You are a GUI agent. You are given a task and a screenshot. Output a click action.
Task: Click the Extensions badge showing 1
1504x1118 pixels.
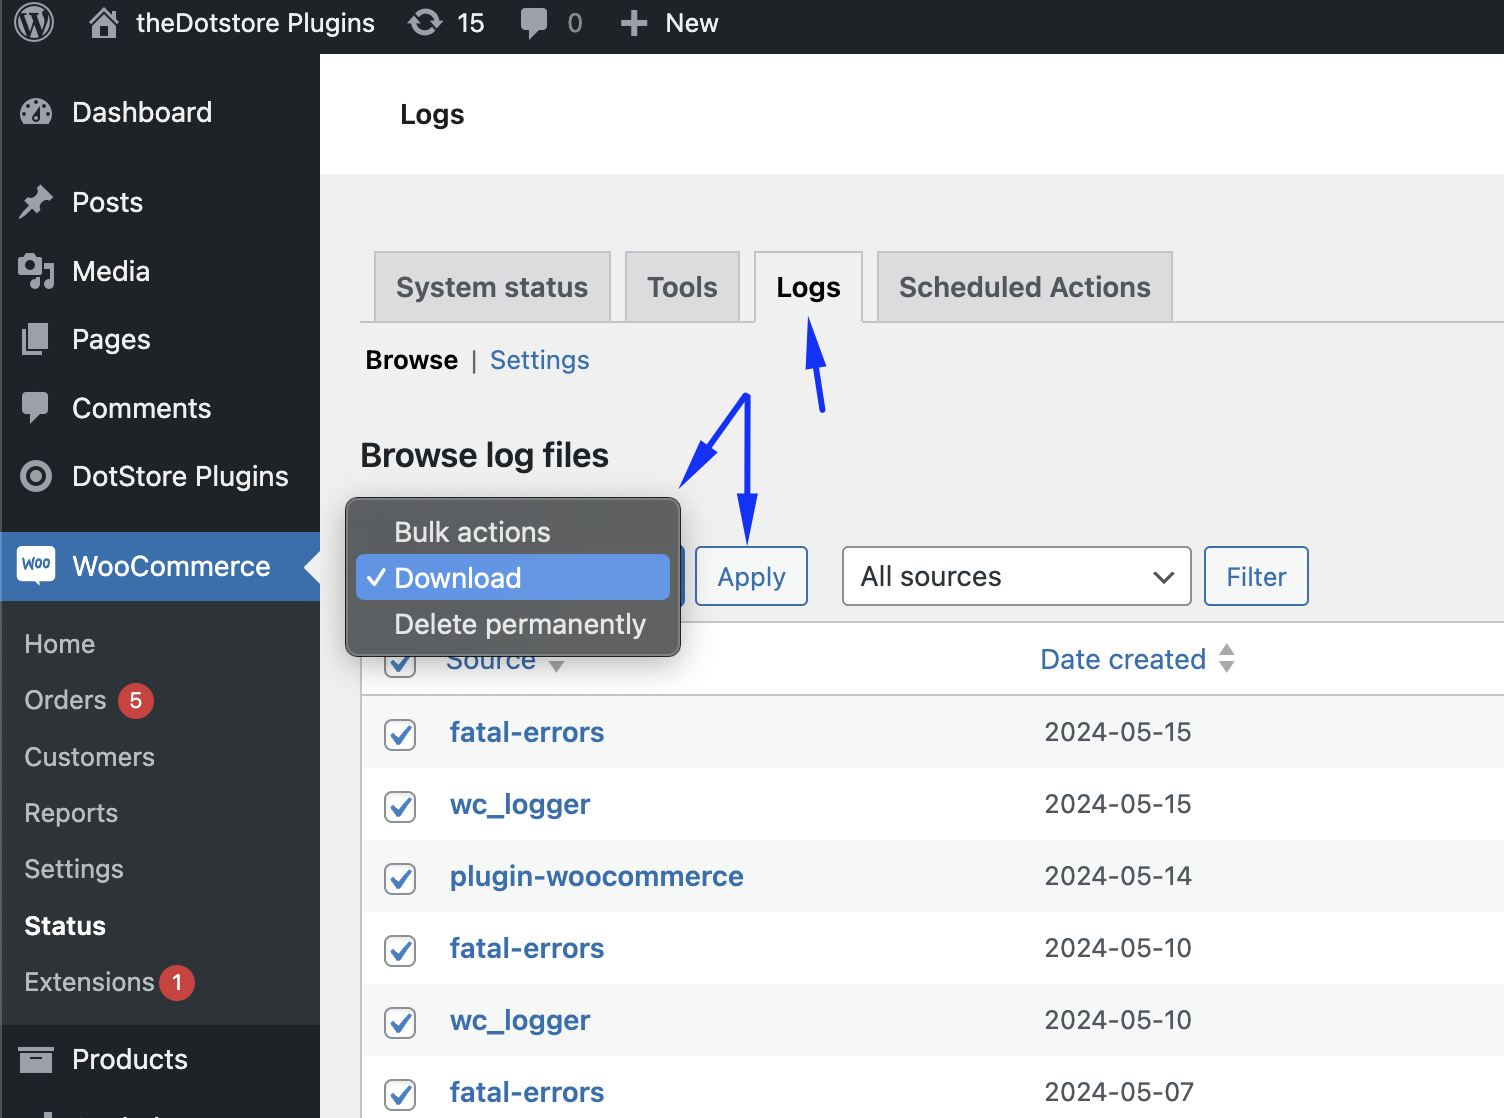177,982
